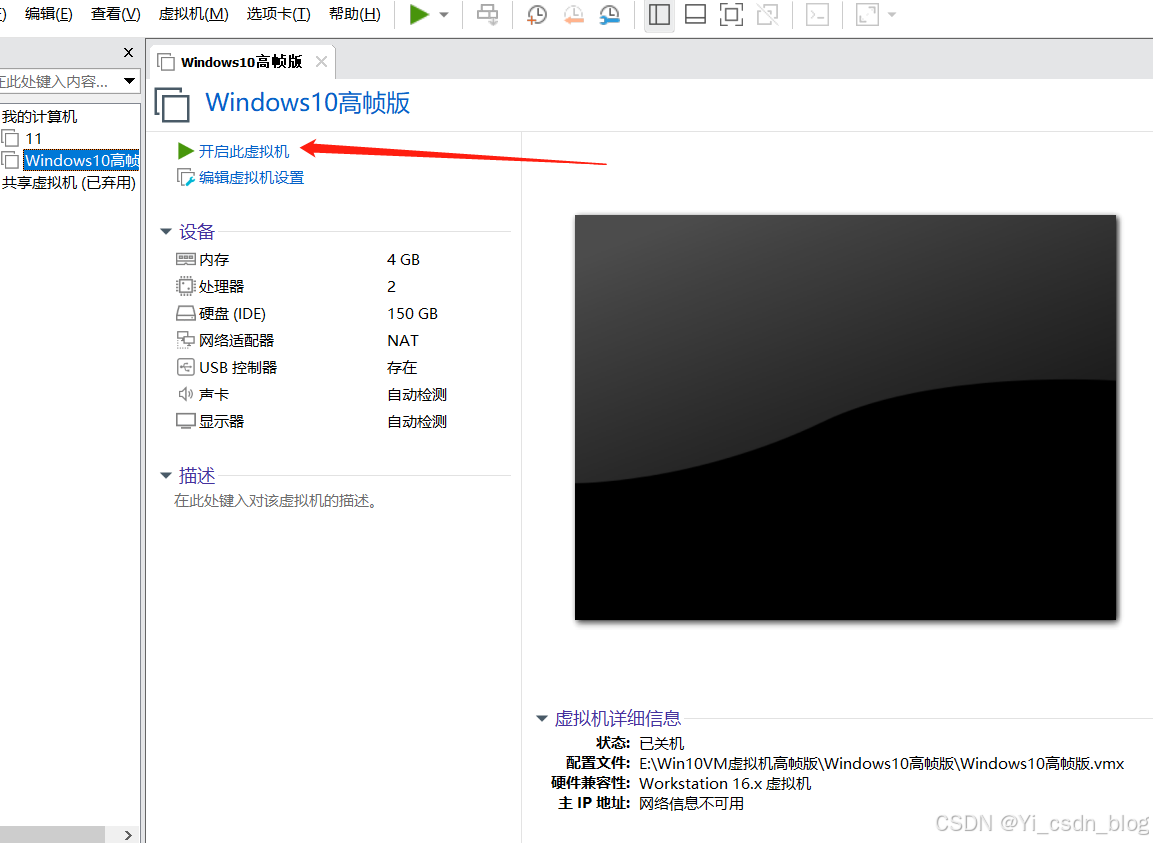Click the unity mode toolbar icon
Image resolution: width=1153 pixels, height=843 pixels.
(x=768, y=15)
